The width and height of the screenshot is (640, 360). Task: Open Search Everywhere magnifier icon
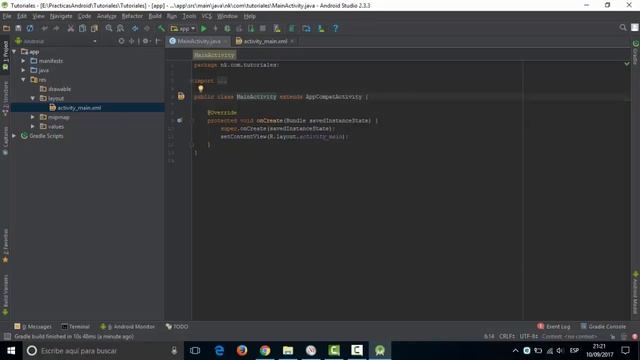click(x=622, y=28)
